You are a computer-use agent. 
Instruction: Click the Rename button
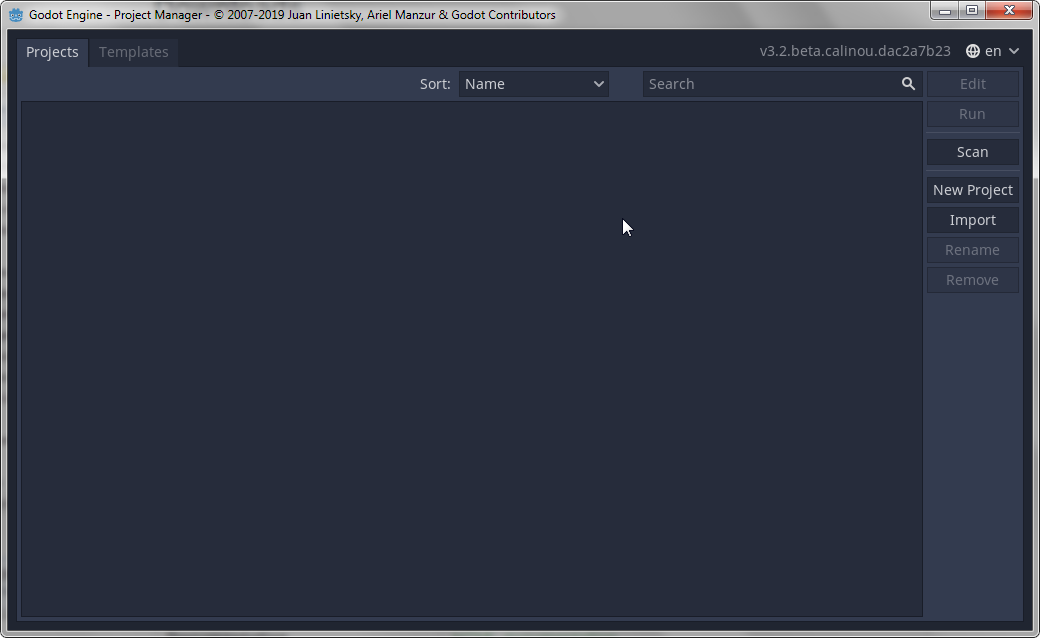pos(972,250)
